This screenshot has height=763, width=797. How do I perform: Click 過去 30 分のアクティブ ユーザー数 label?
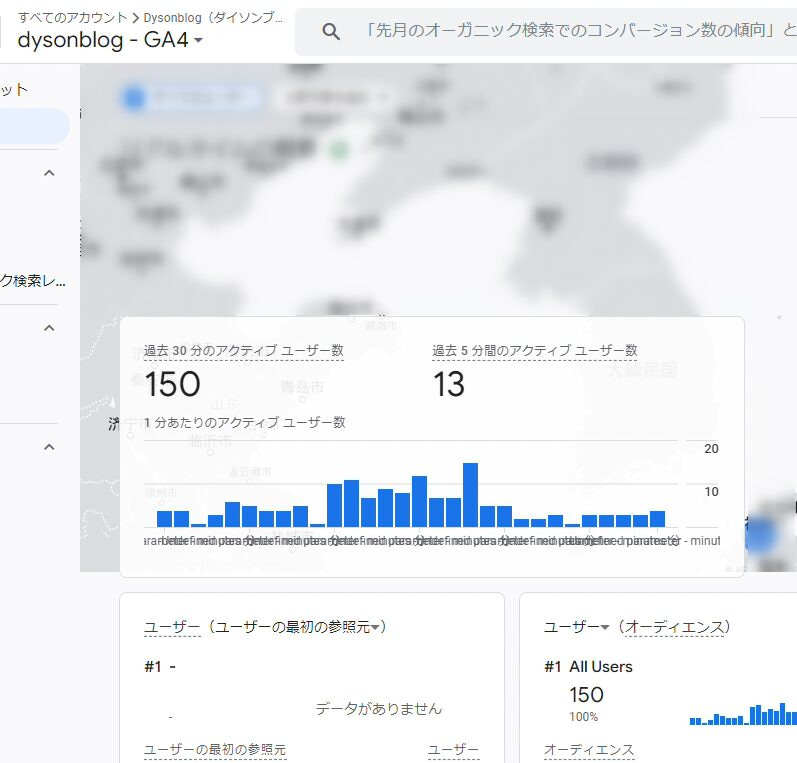click(243, 351)
